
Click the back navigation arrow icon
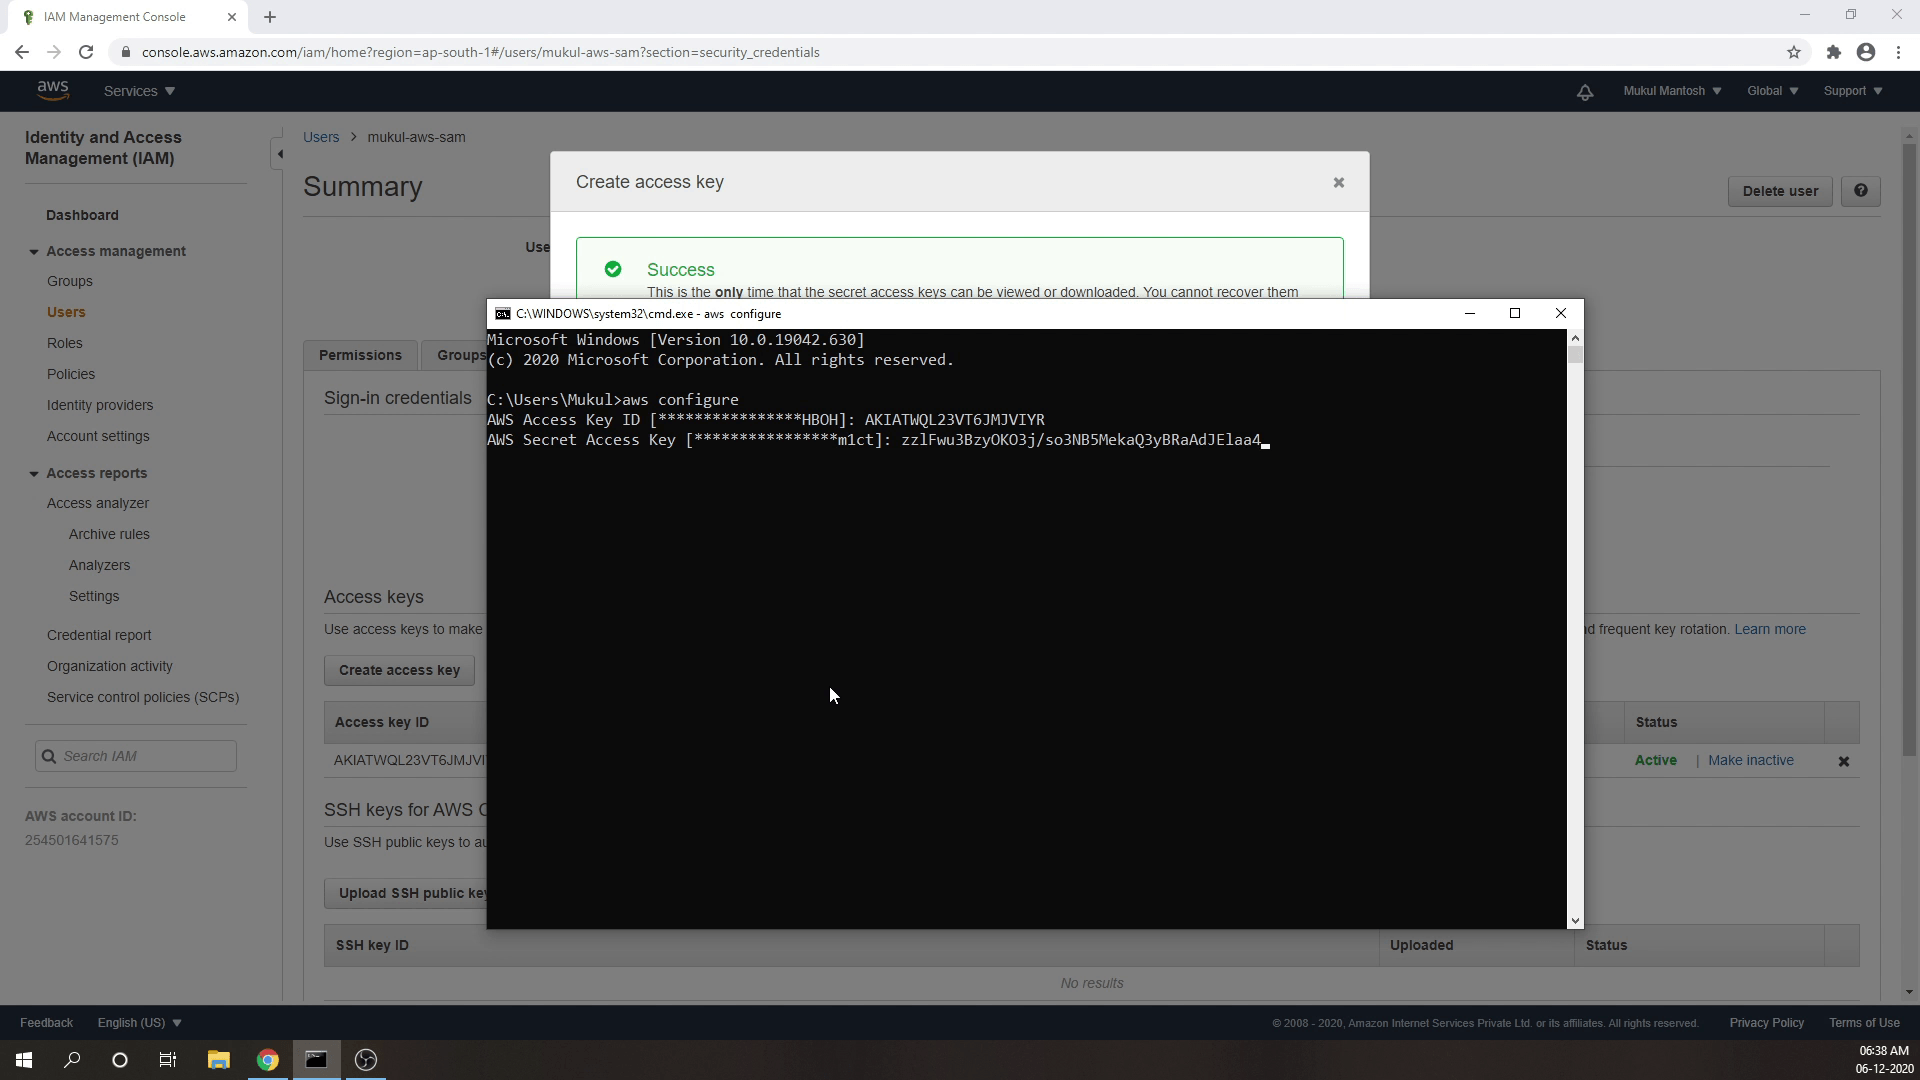22,52
